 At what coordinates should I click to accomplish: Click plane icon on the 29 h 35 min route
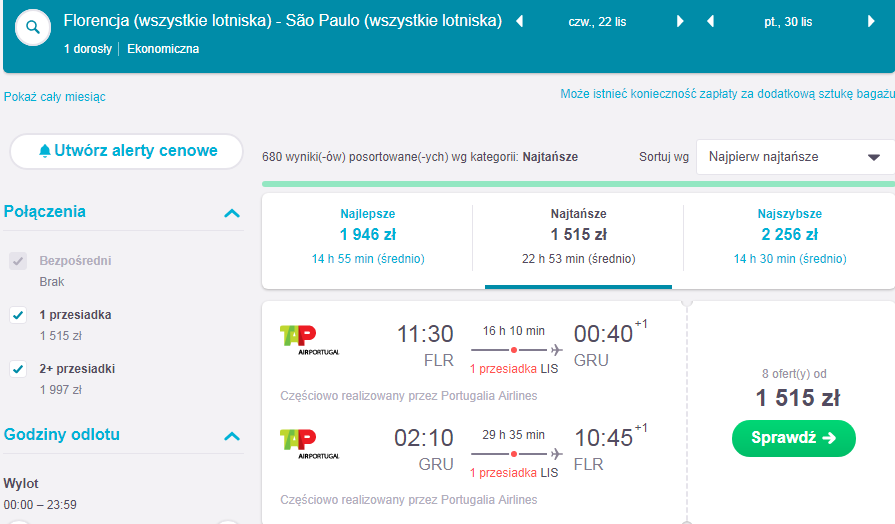(x=556, y=454)
